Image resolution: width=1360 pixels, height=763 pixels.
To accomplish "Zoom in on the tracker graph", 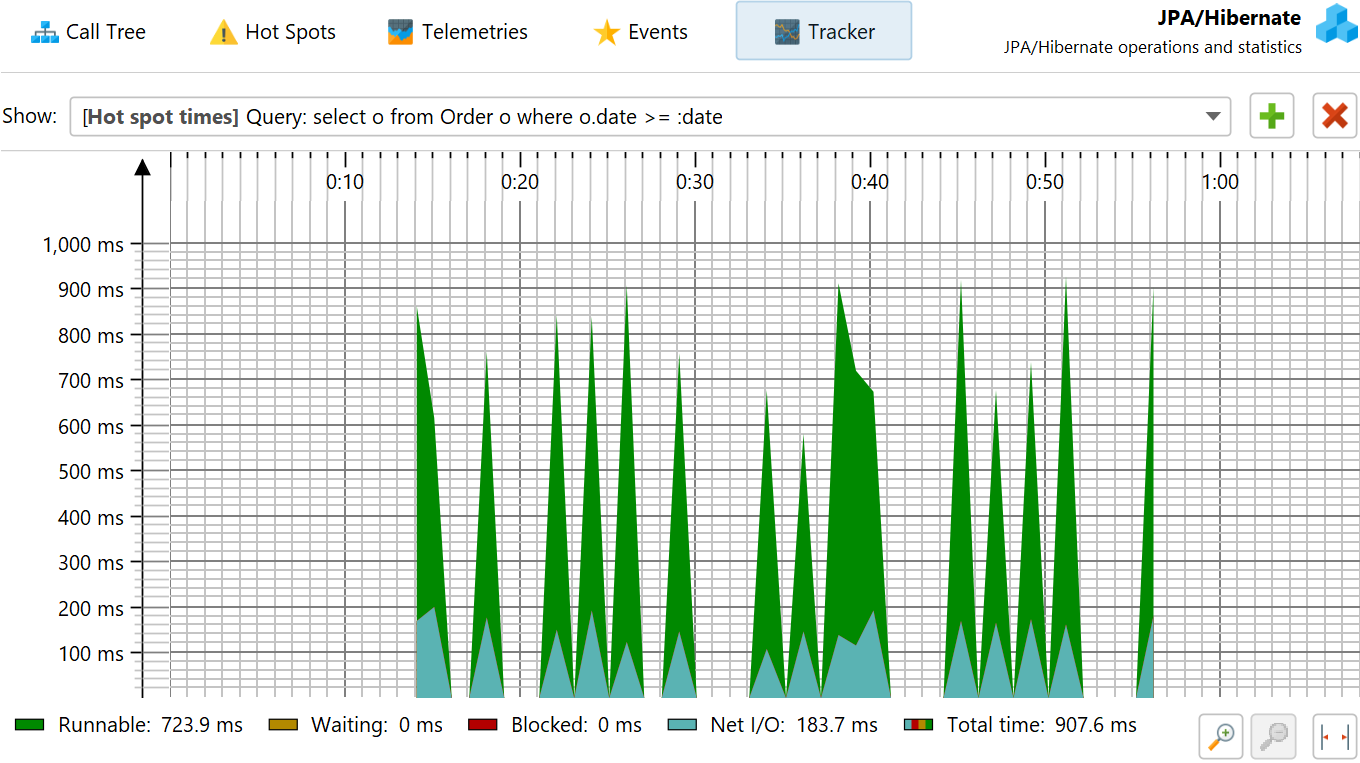I will (x=1221, y=737).
